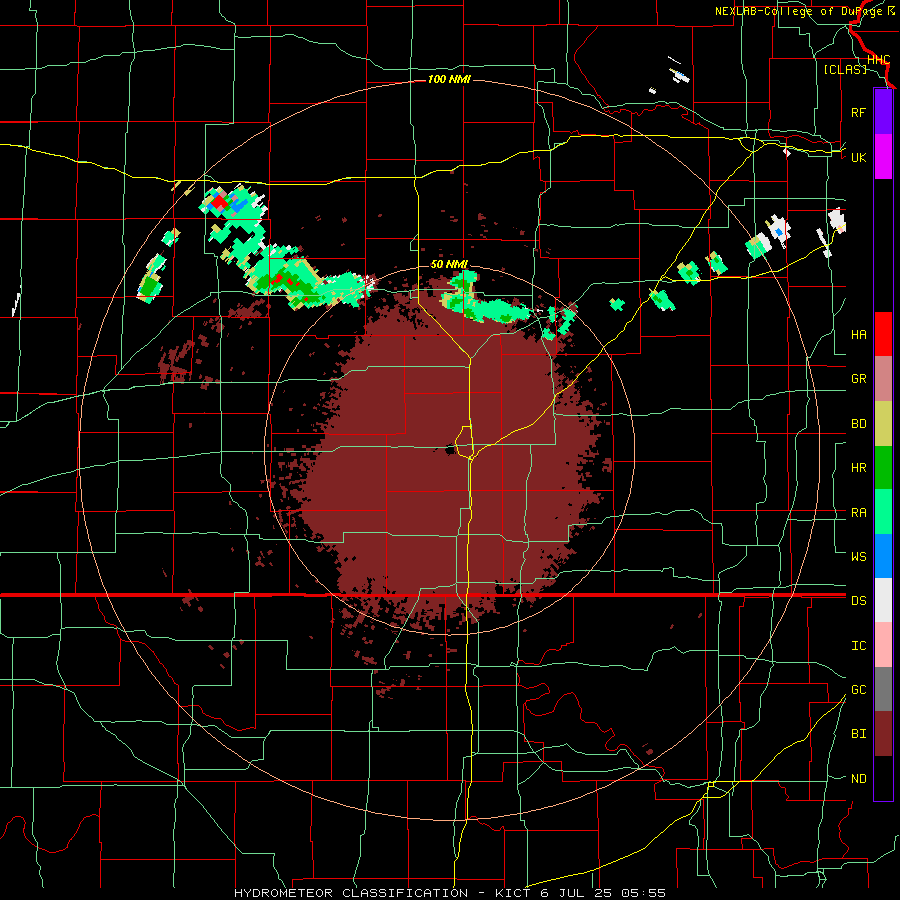Click the BI legend label
The image size is (900, 900).
(858, 734)
